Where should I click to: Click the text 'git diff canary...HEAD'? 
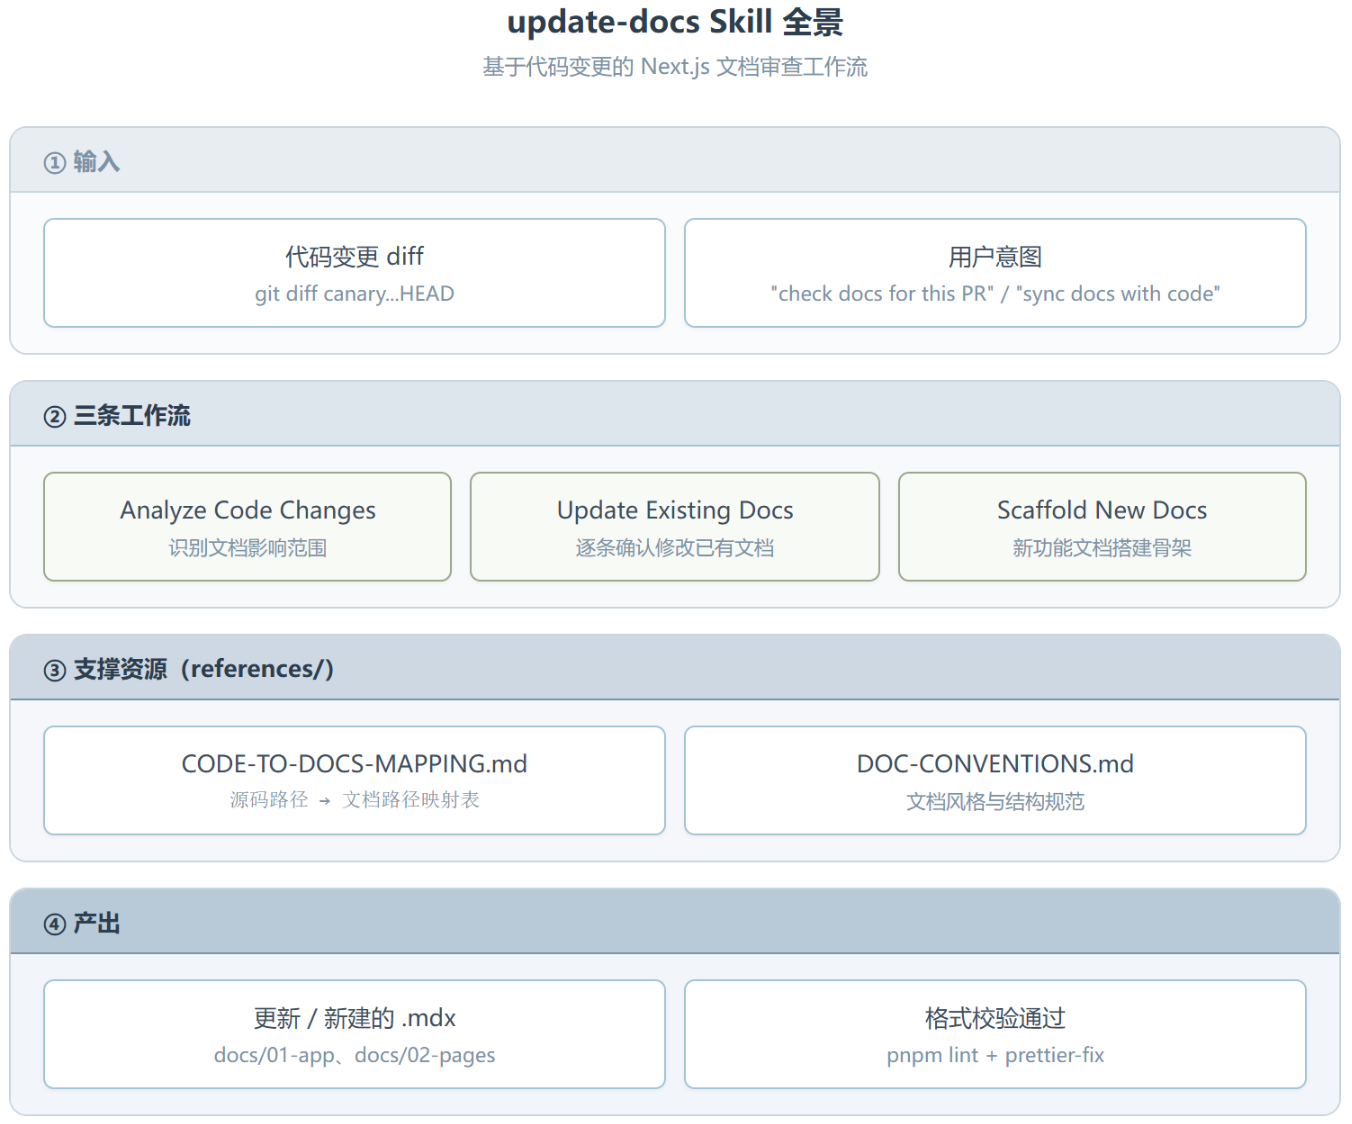pyautogui.click(x=354, y=294)
